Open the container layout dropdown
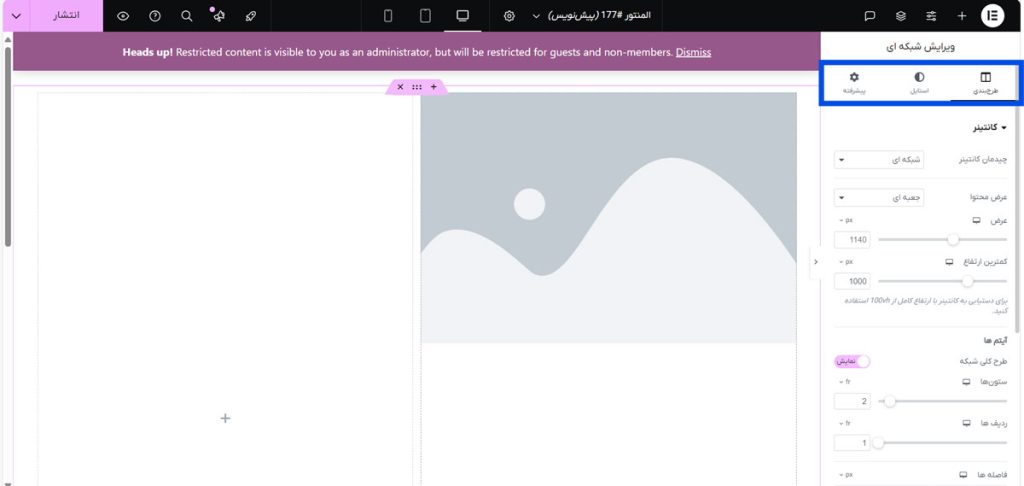 879,160
